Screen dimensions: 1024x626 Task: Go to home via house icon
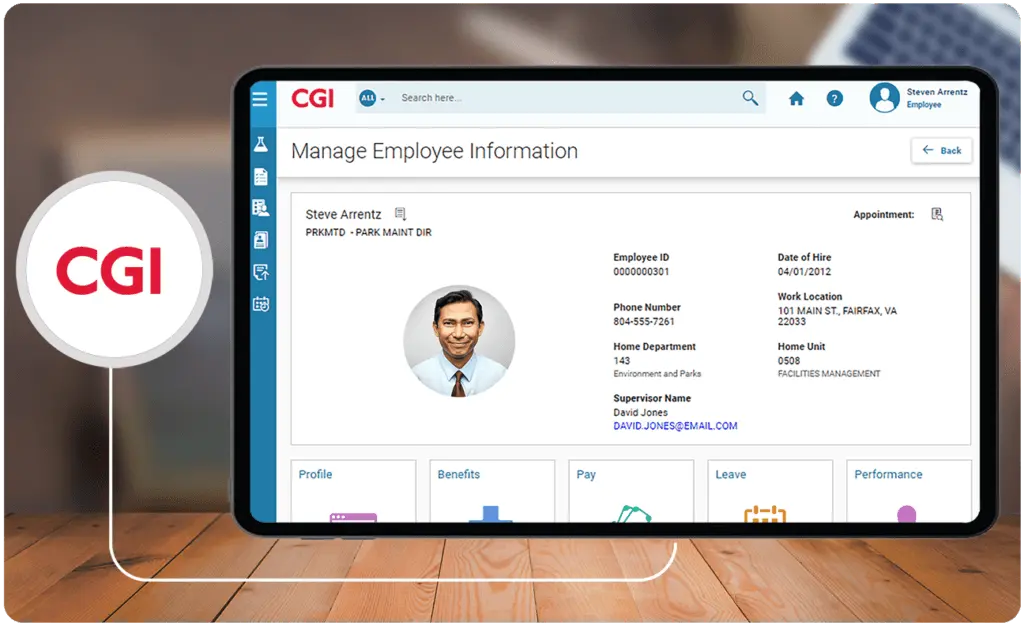pos(796,99)
